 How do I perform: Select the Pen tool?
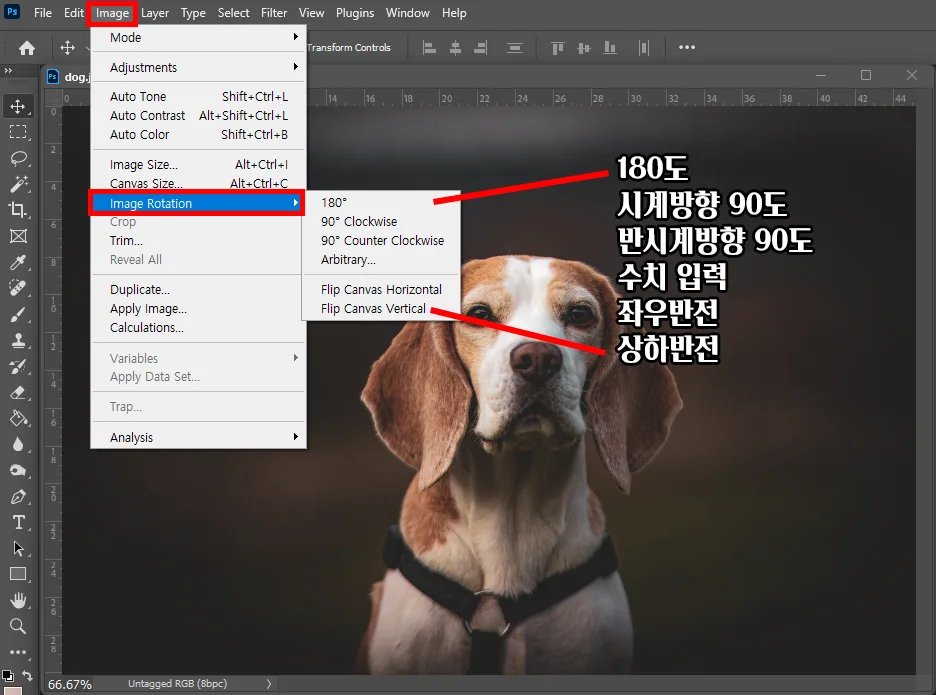click(18, 497)
